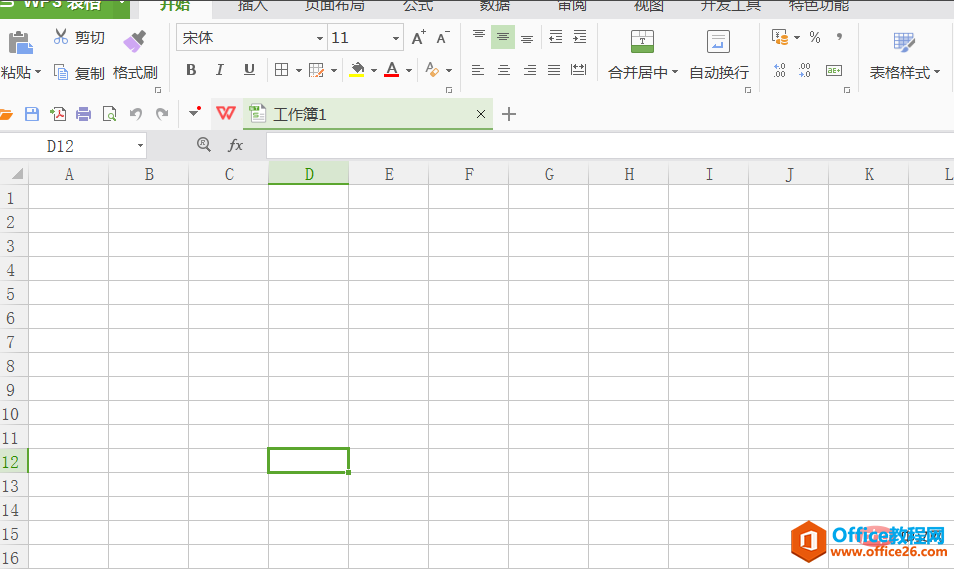Open the 视图 (View) tab

tap(649, 6)
